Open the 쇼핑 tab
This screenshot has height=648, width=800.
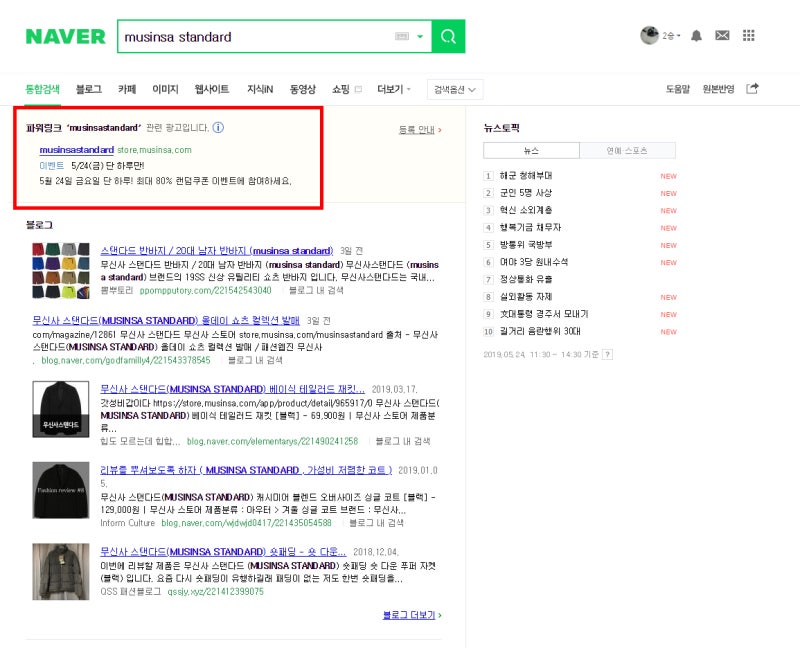pyautogui.click(x=341, y=89)
